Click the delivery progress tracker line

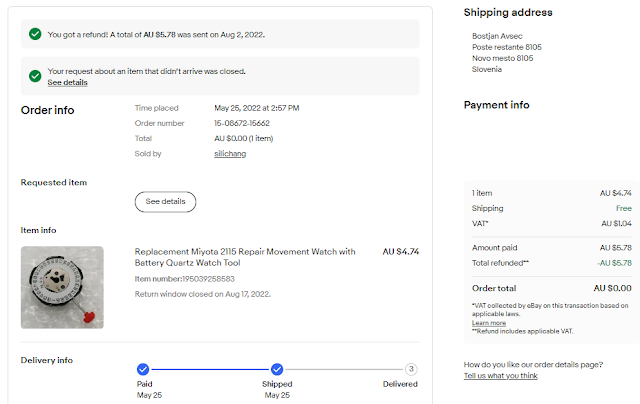click(210, 369)
